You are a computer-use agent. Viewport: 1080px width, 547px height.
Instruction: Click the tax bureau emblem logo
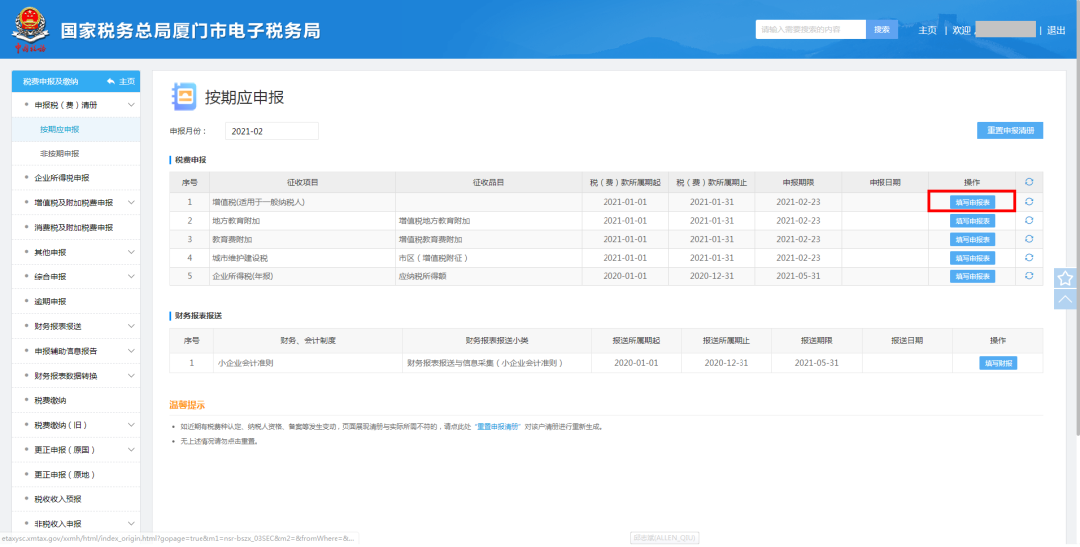point(29,30)
